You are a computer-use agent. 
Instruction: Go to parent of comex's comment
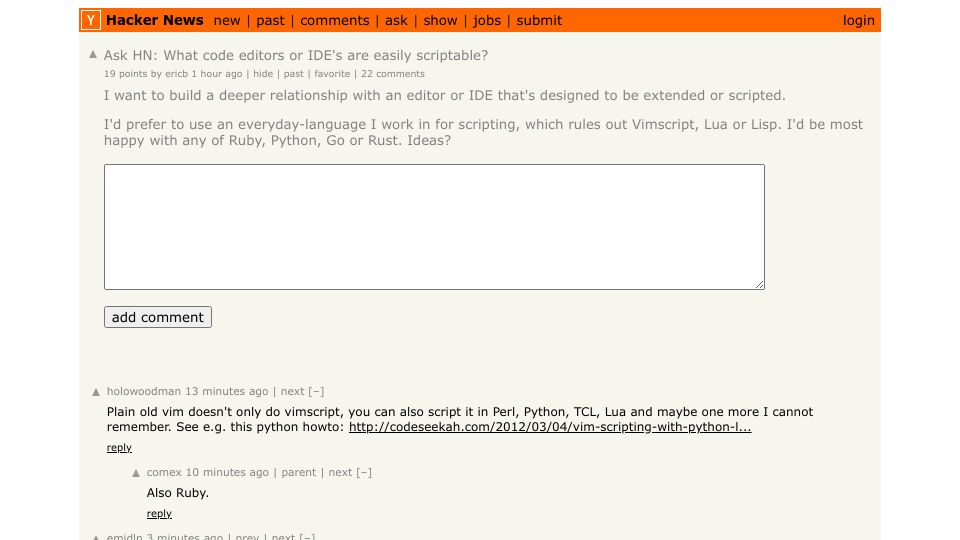299,472
